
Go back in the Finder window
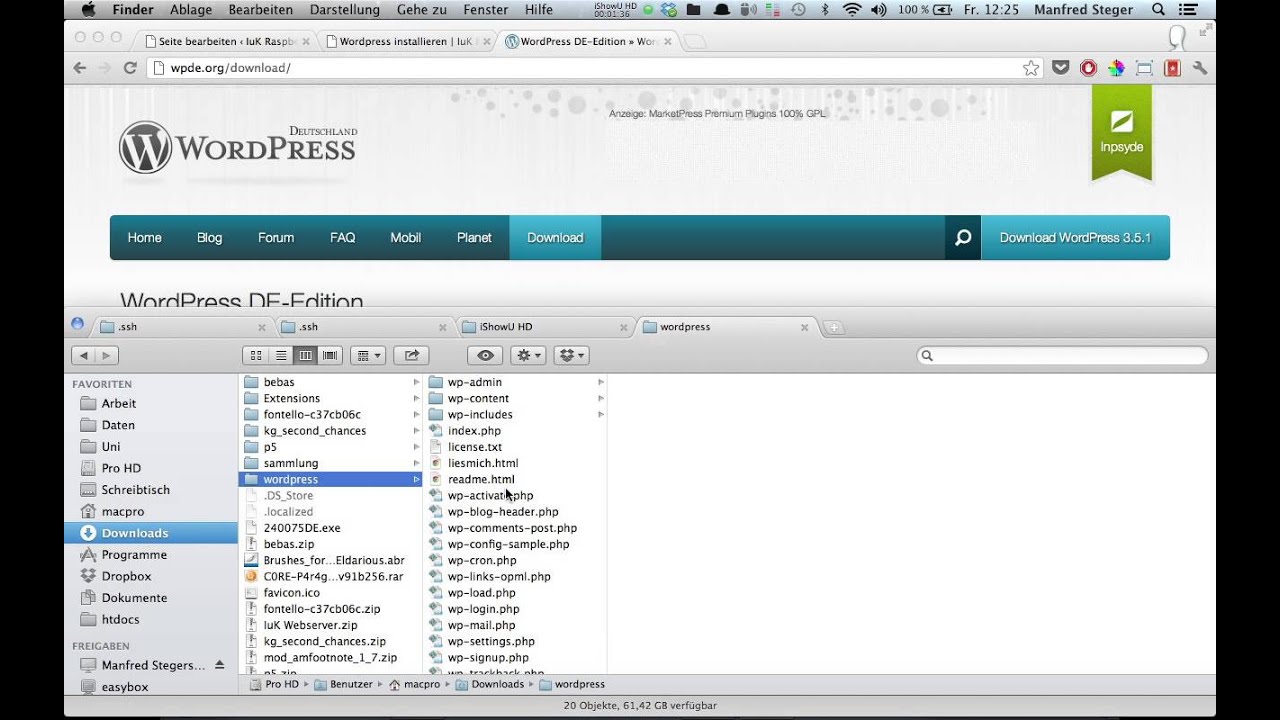click(x=83, y=355)
